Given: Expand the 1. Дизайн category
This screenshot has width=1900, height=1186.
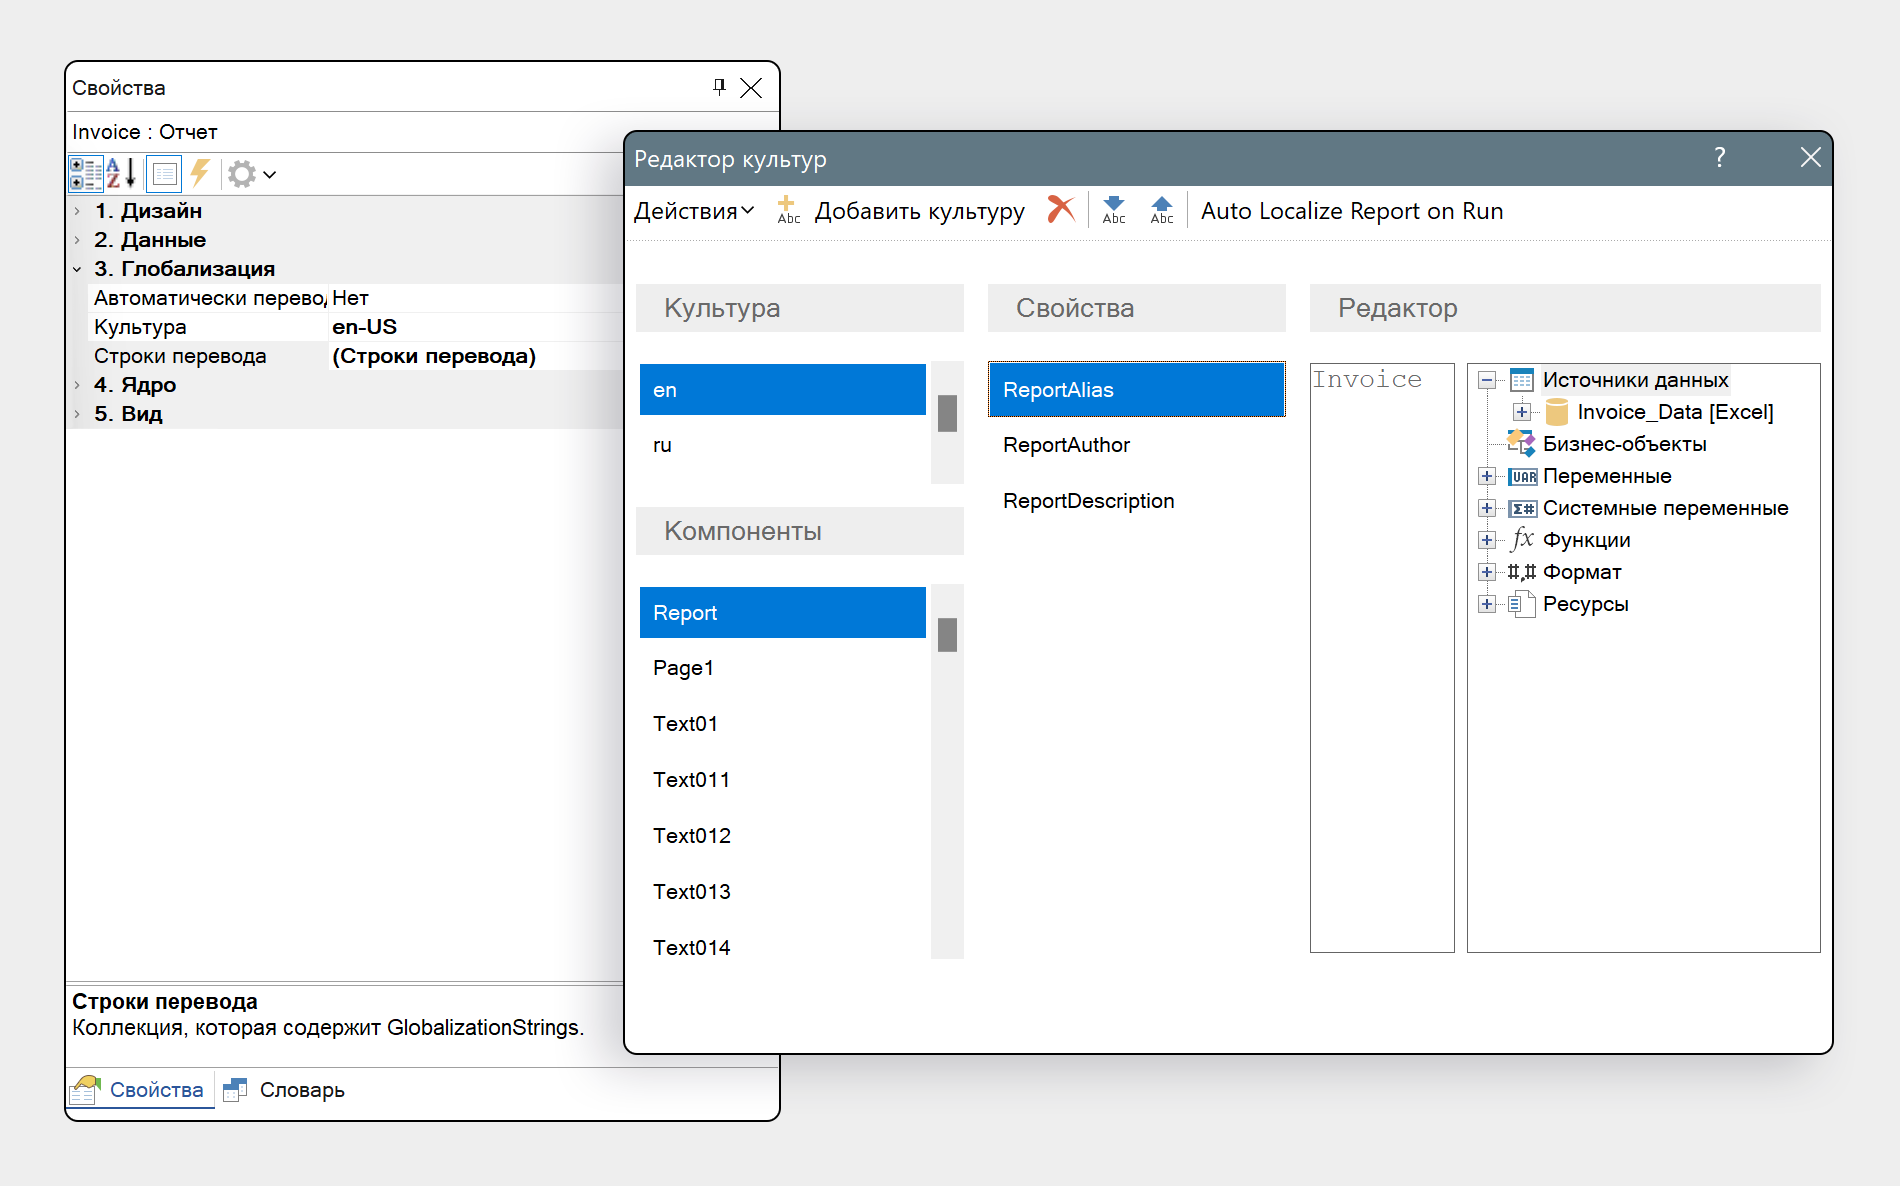Looking at the screenshot, I should (x=77, y=211).
